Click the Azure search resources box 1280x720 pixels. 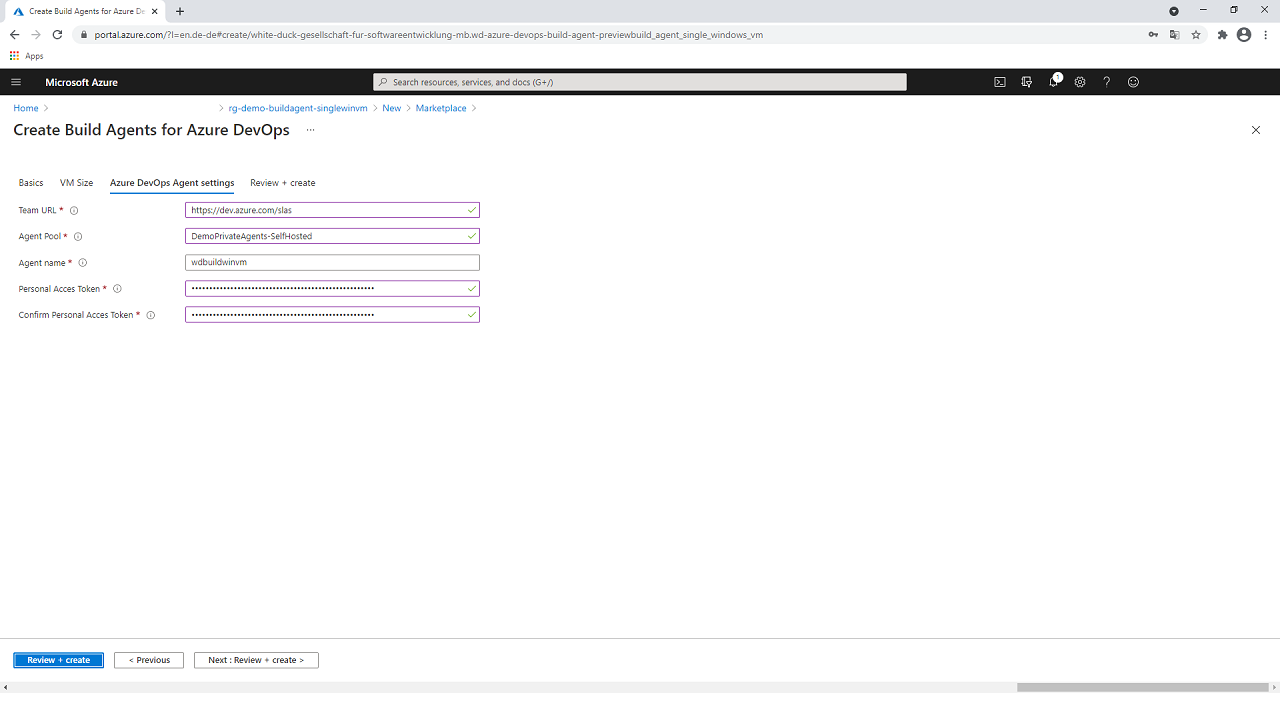(640, 82)
